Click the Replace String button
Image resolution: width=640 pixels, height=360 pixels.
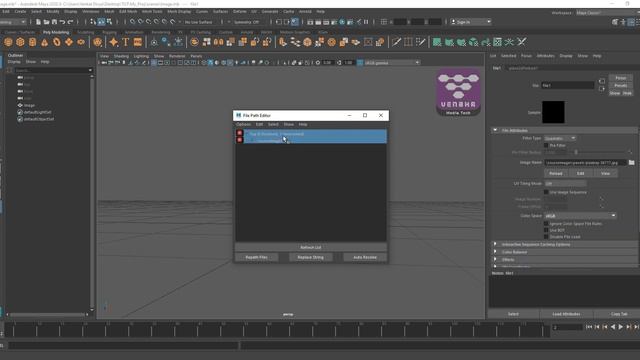(311, 257)
